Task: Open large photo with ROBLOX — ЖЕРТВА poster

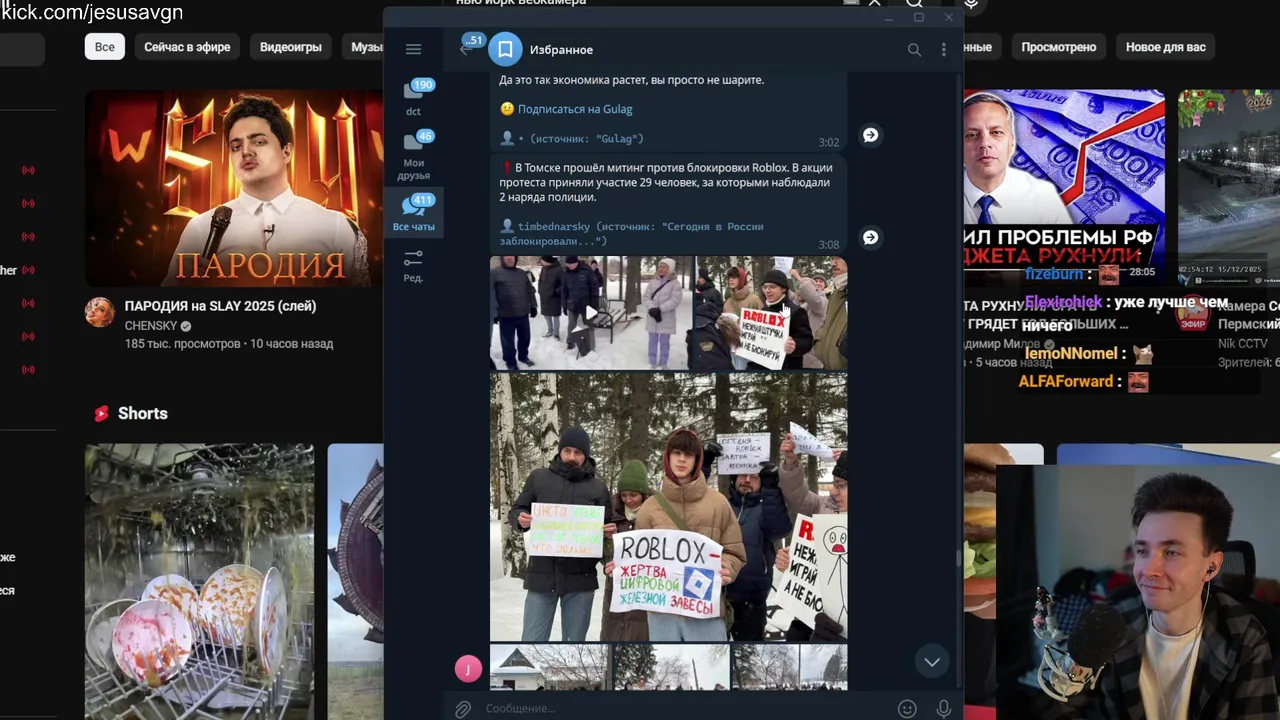Action: point(668,507)
